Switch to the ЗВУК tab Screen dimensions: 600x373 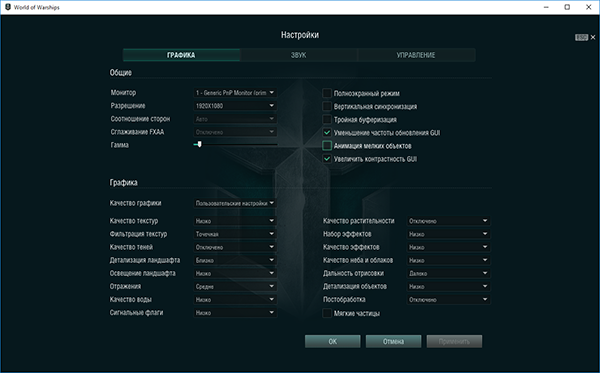[x=298, y=55]
